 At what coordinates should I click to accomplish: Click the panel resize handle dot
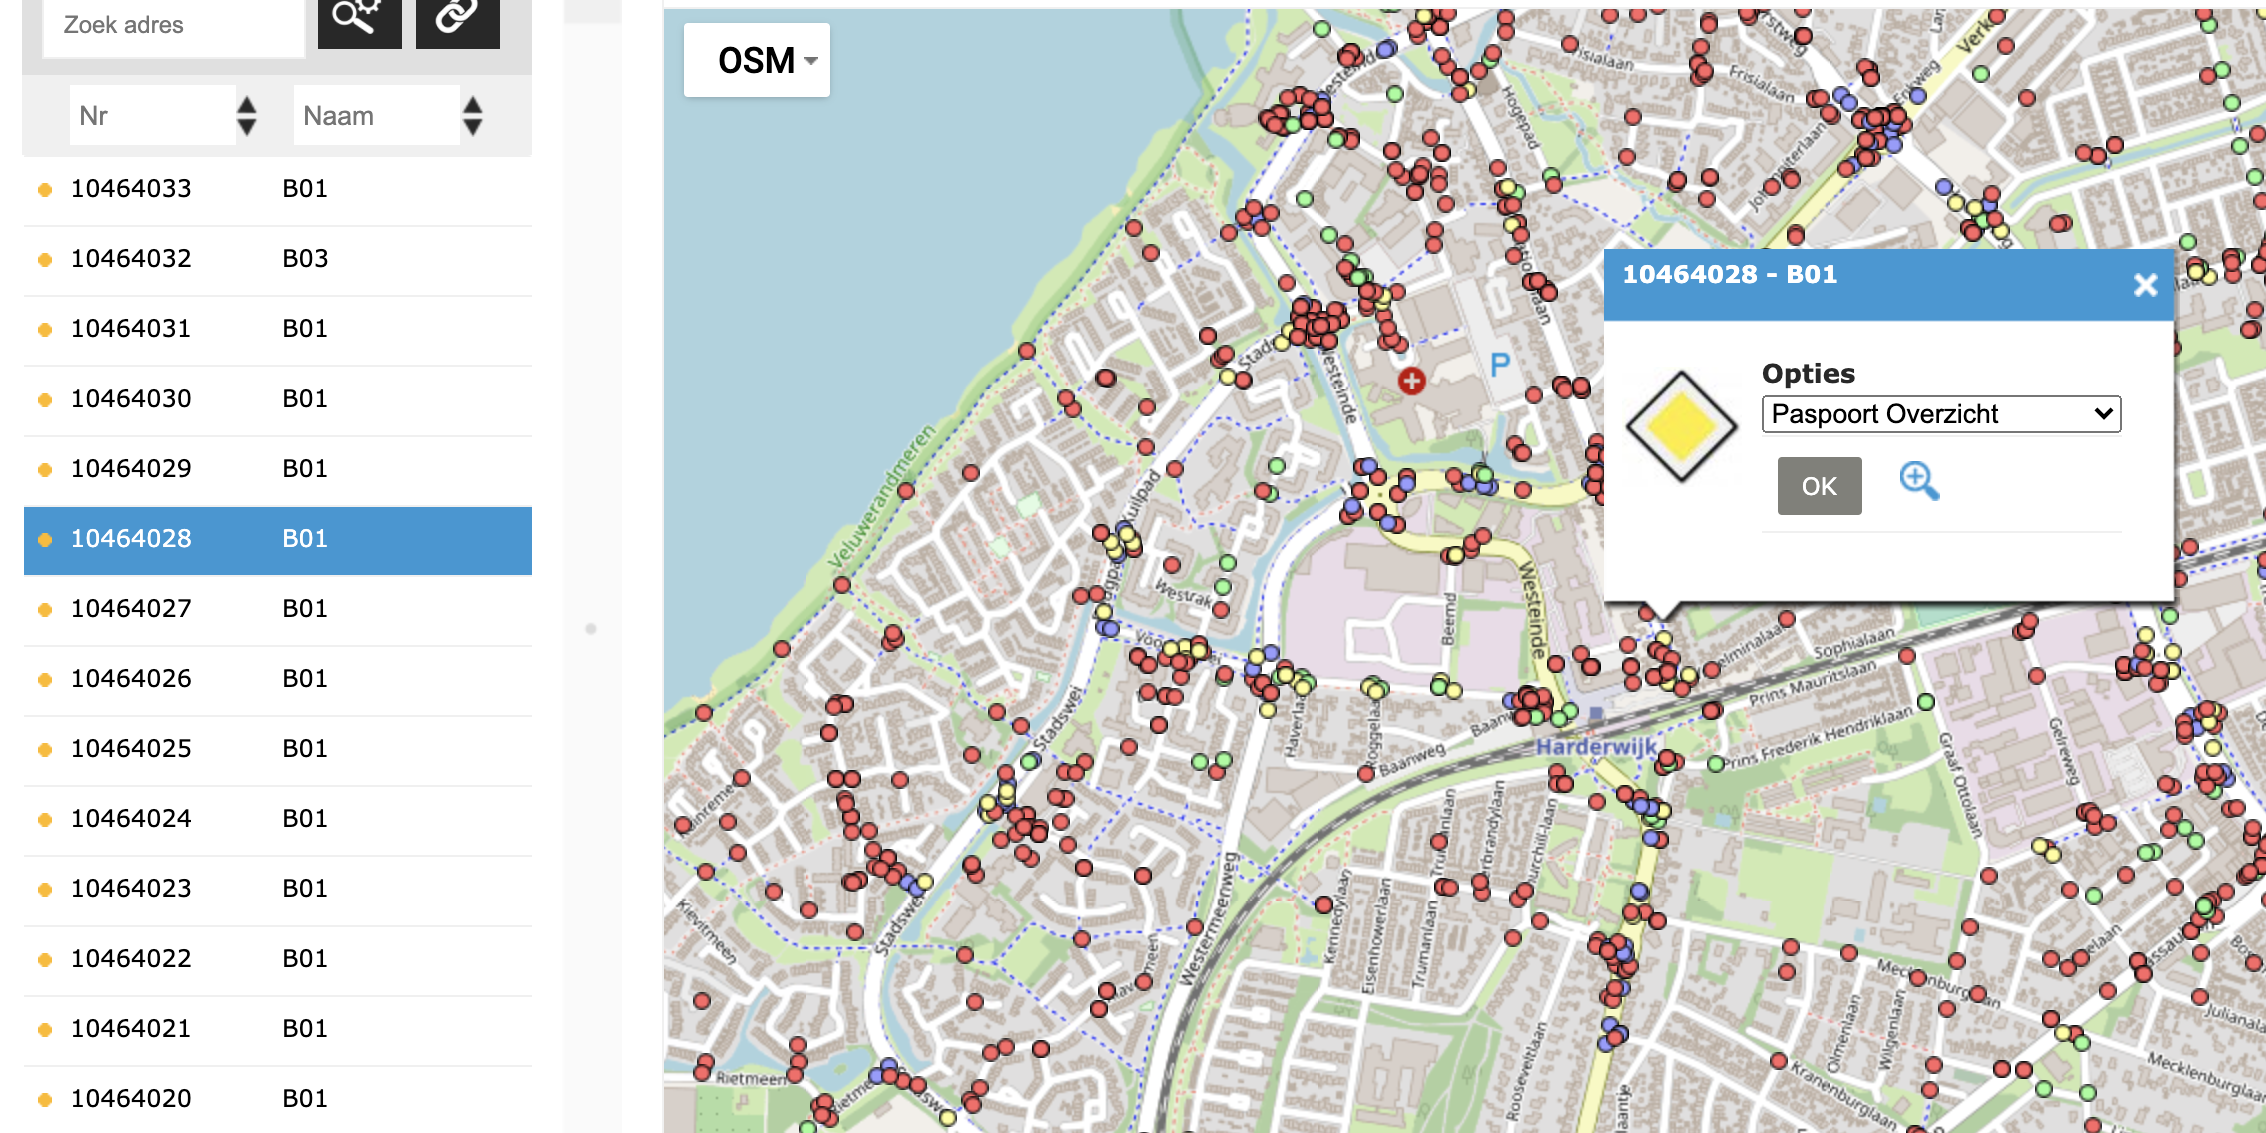click(591, 629)
